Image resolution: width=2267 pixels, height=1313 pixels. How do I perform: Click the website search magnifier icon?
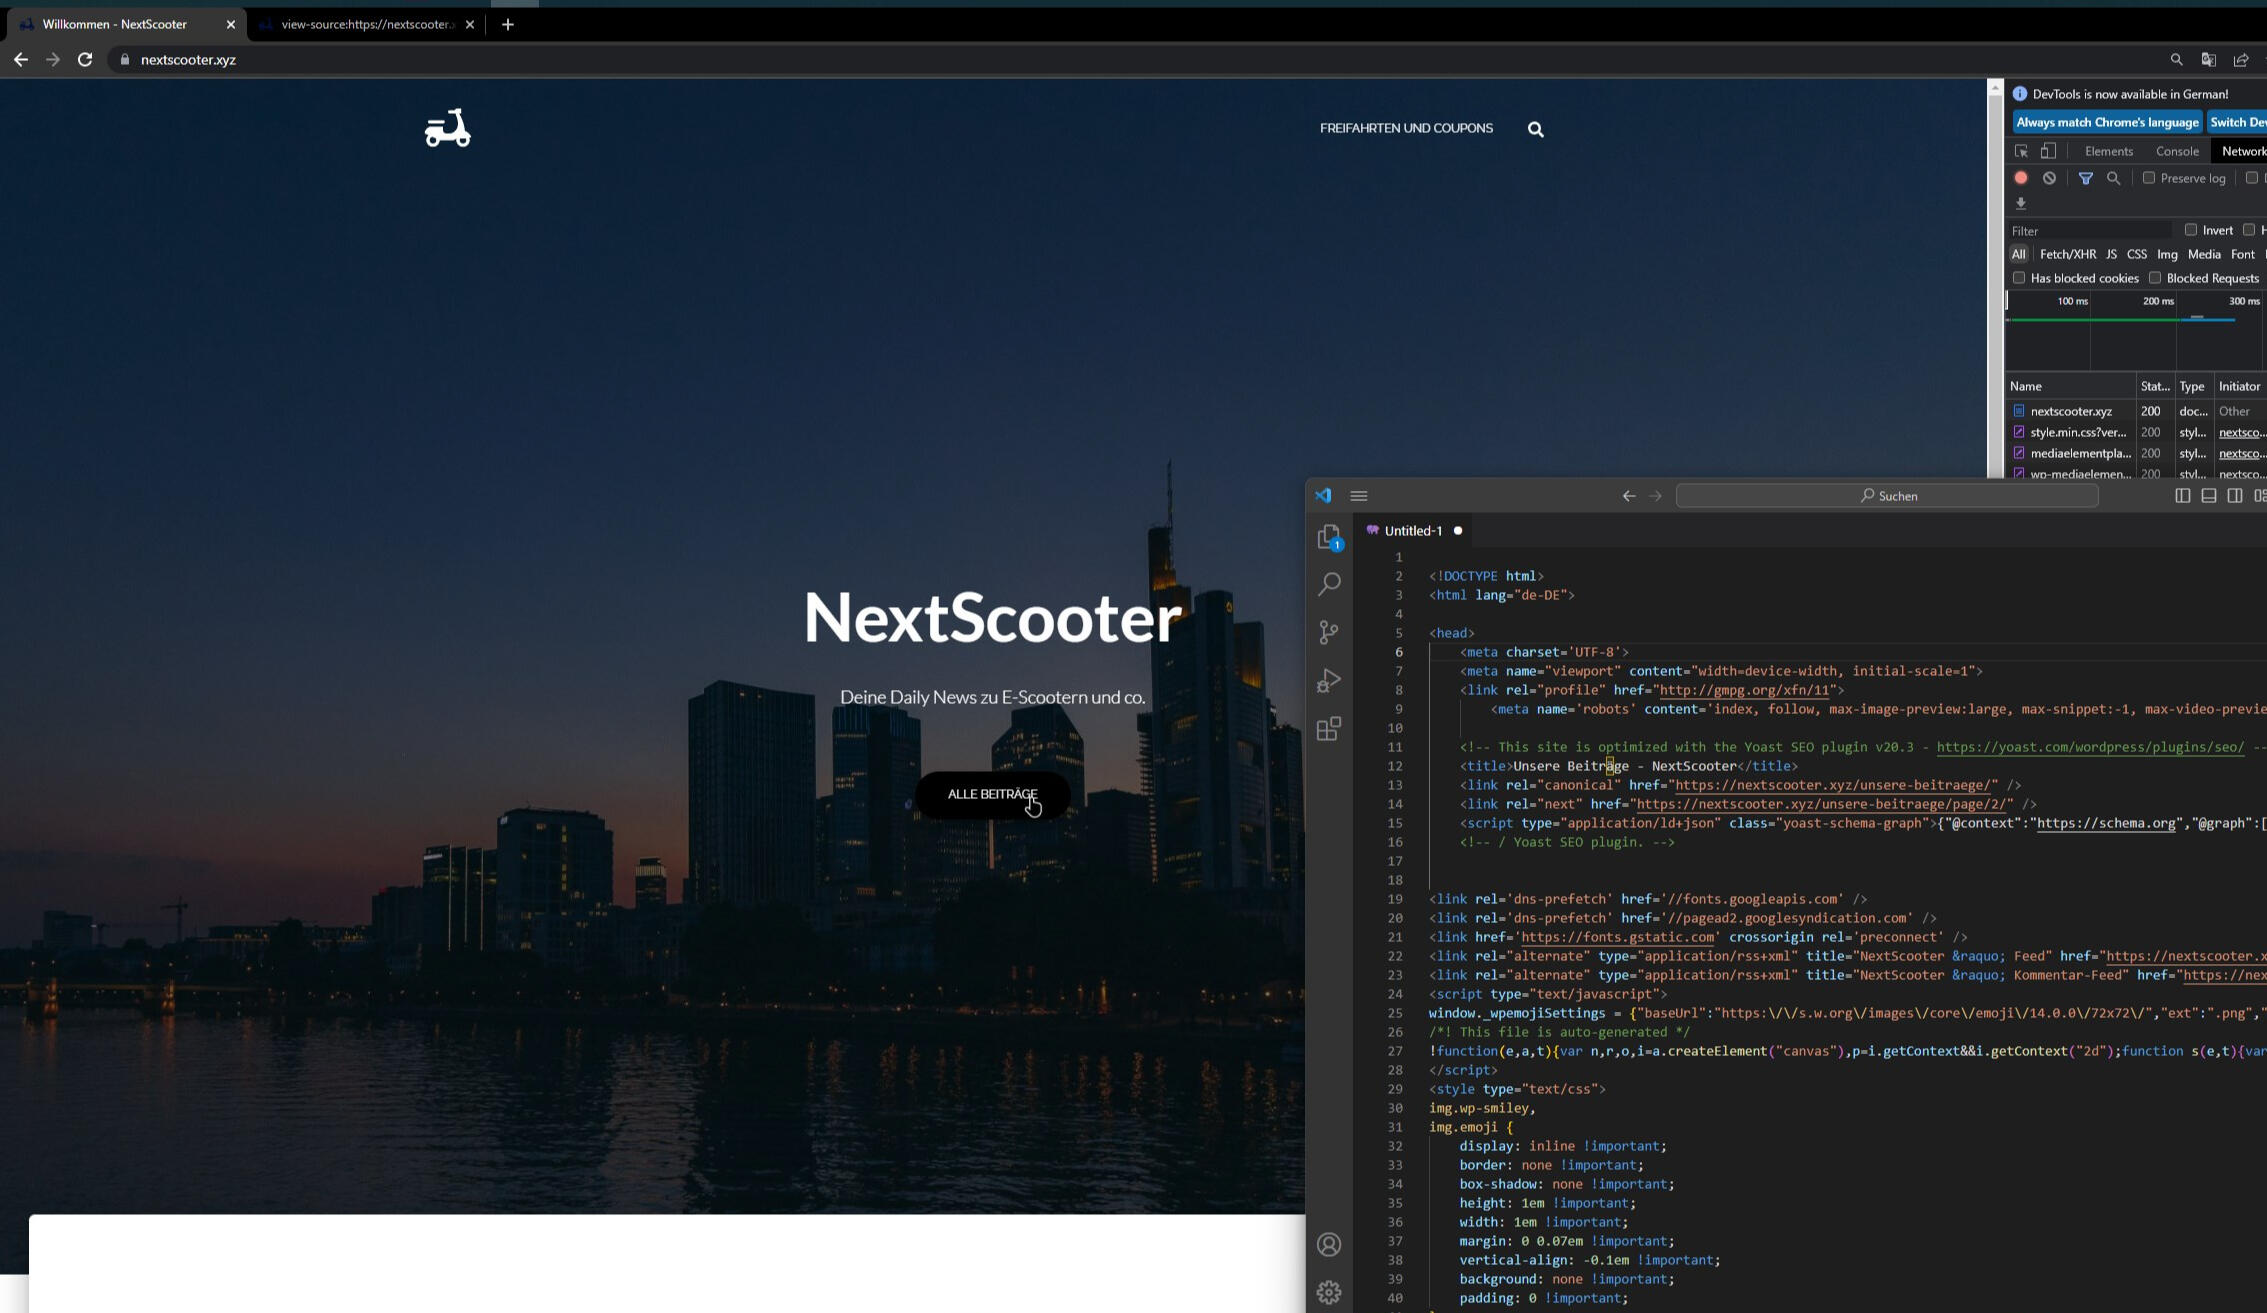point(1535,129)
